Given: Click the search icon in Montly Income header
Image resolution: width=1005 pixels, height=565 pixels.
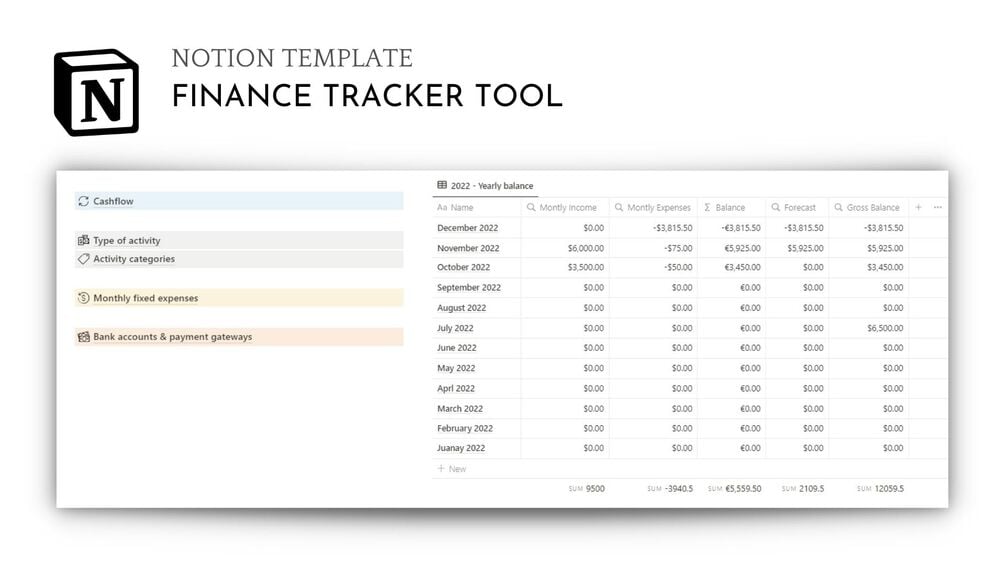Looking at the screenshot, I should point(531,208).
